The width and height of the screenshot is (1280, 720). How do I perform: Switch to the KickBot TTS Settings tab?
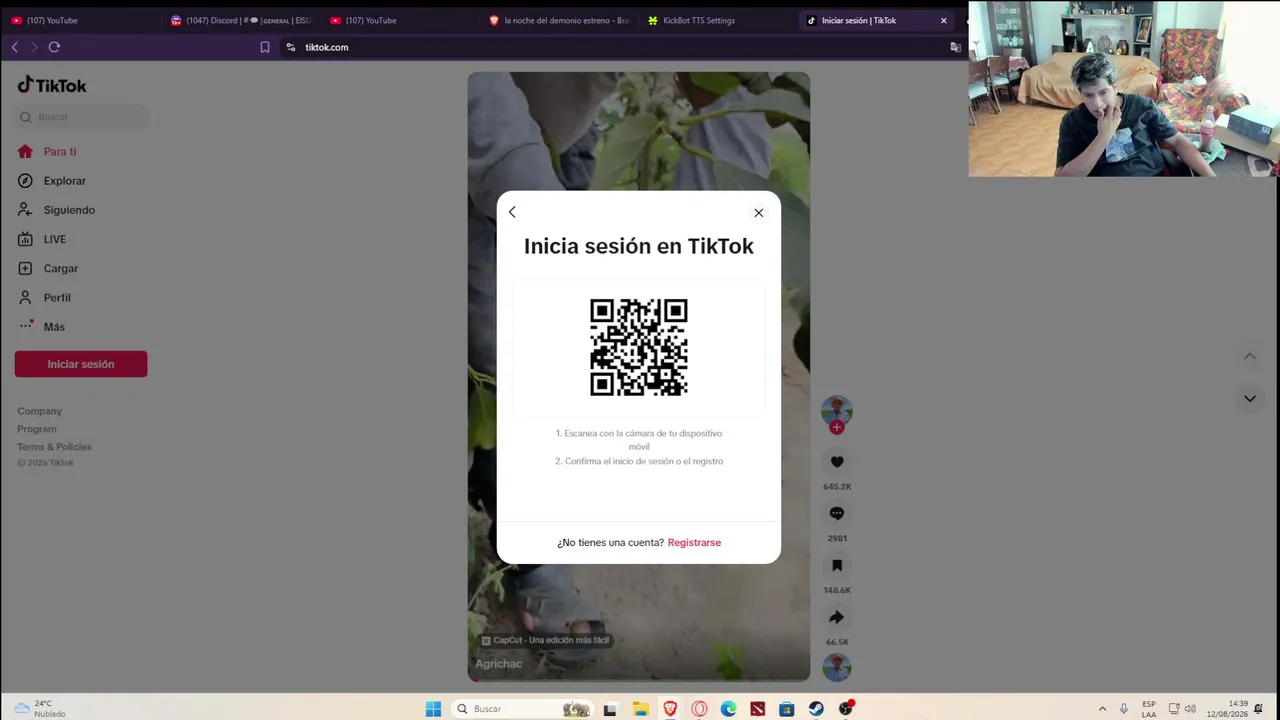pos(720,20)
